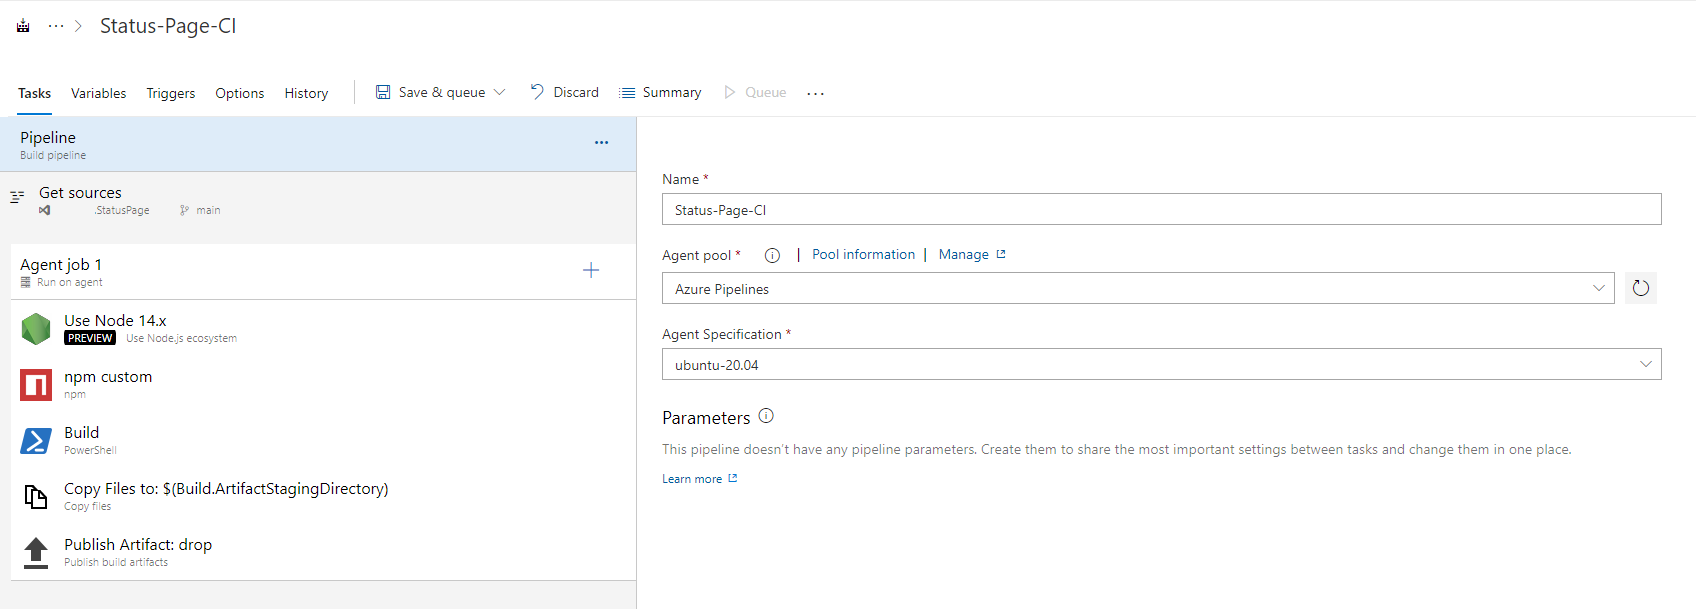Open the breadcrumb ellipsis menu

(56, 26)
